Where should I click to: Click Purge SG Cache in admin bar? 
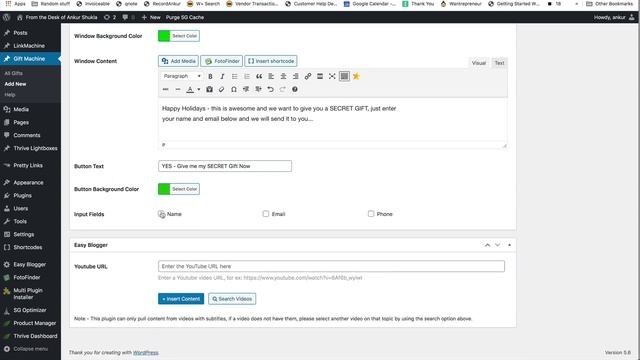[185, 17]
